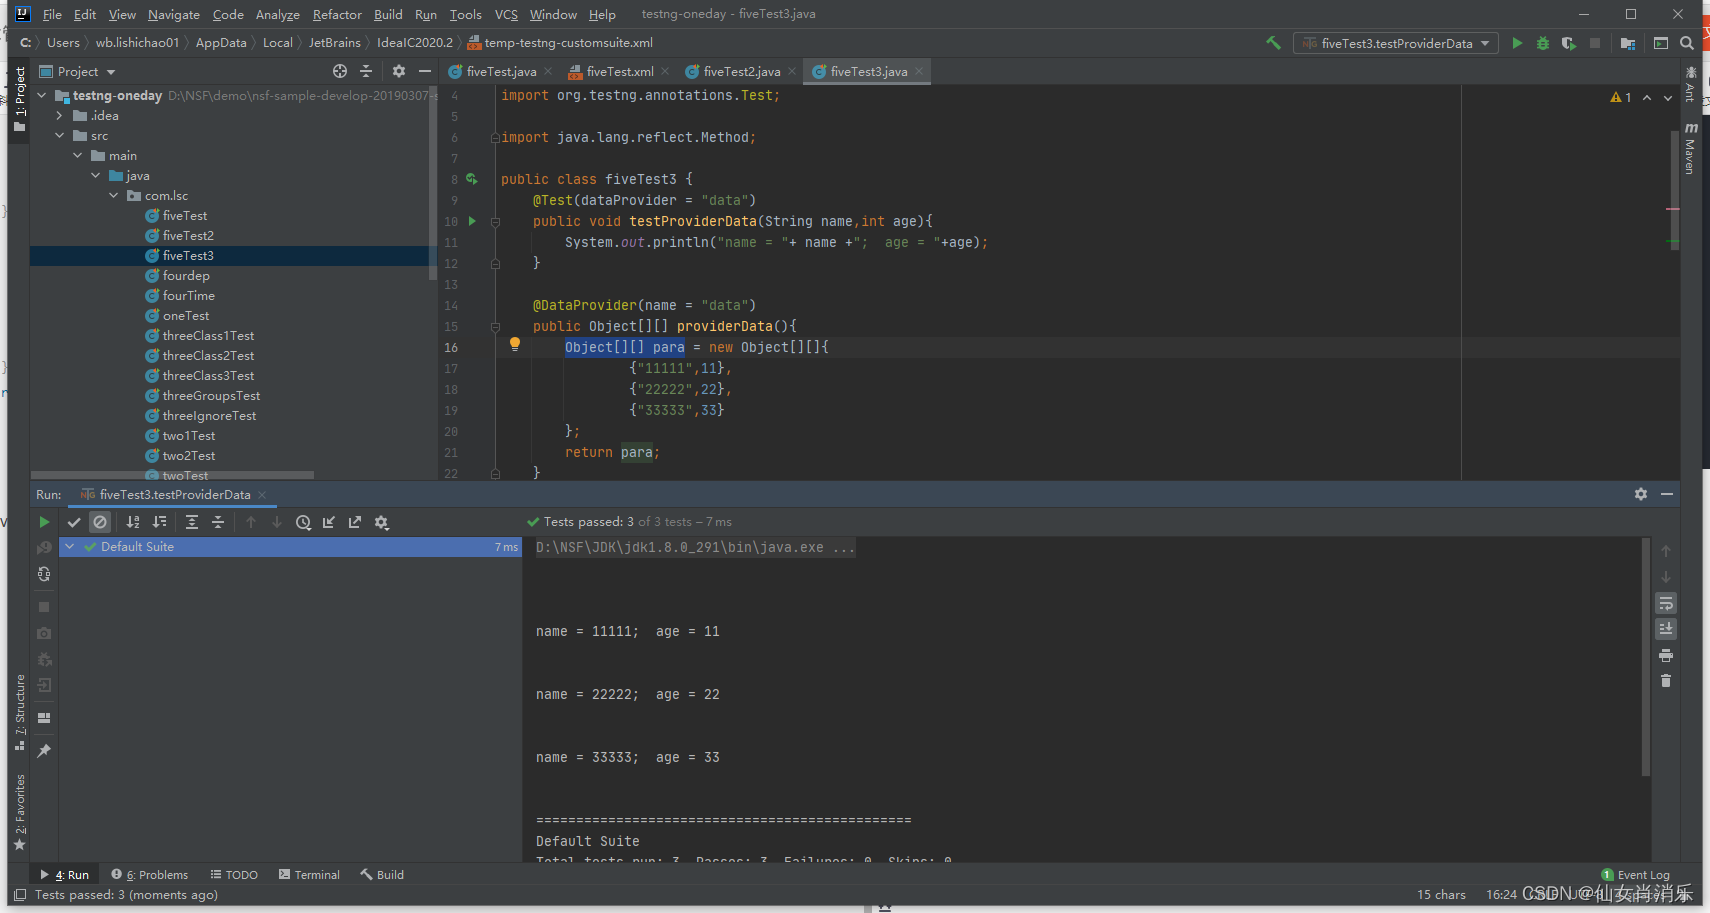Image resolution: width=1710 pixels, height=913 pixels.
Task: Run with Coverage icon in the toolbar
Action: point(1568,43)
